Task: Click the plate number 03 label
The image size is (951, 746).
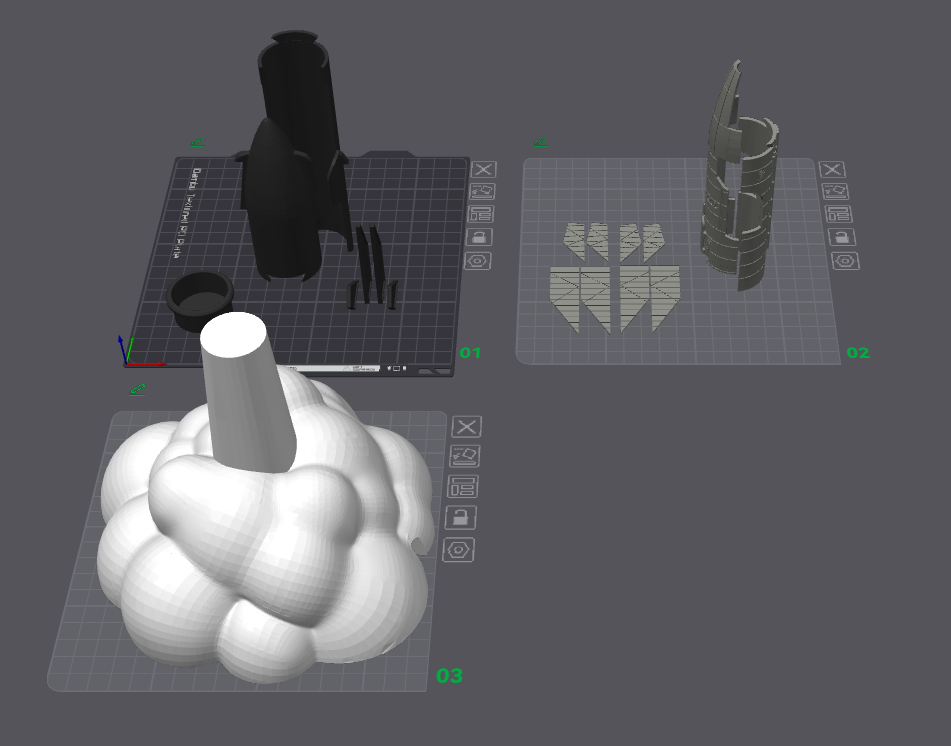Action: click(449, 675)
